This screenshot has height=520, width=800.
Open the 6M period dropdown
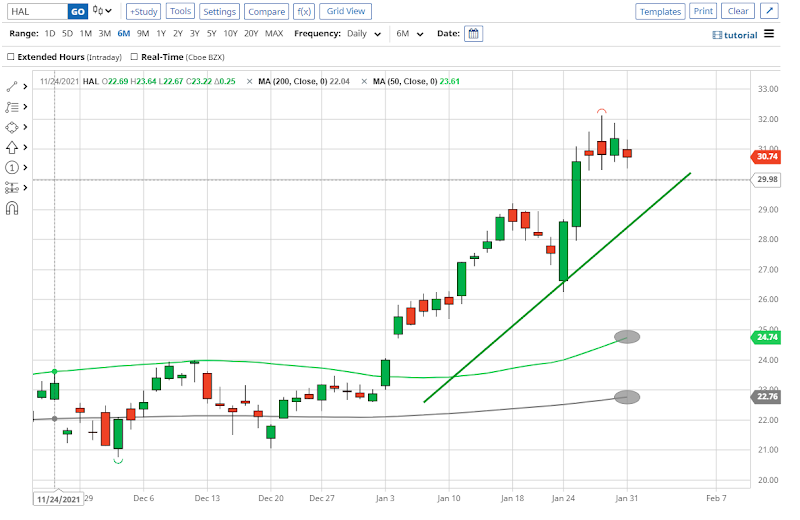coord(409,33)
